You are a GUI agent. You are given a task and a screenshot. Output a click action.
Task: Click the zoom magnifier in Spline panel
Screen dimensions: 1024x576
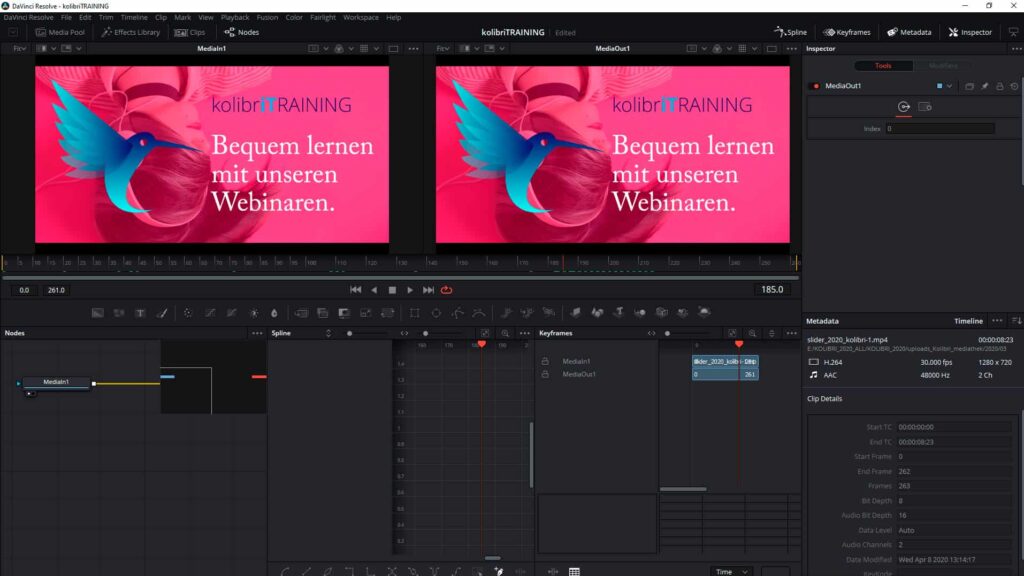tap(505, 333)
